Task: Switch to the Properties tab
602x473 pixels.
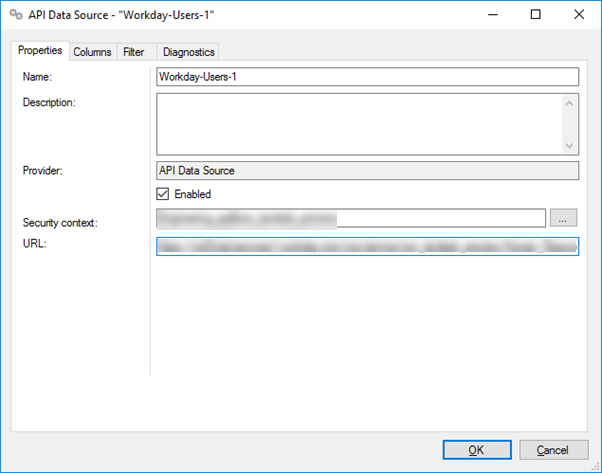Action: (x=40, y=50)
